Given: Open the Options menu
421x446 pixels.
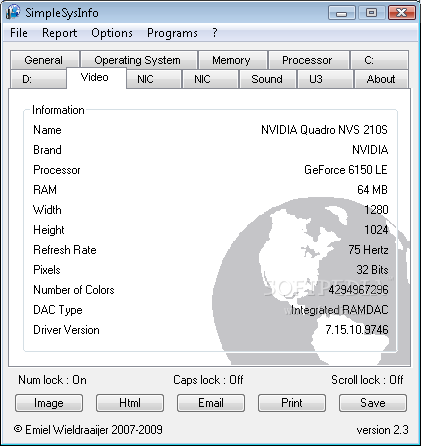Looking at the screenshot, I should tap(112, 33).
